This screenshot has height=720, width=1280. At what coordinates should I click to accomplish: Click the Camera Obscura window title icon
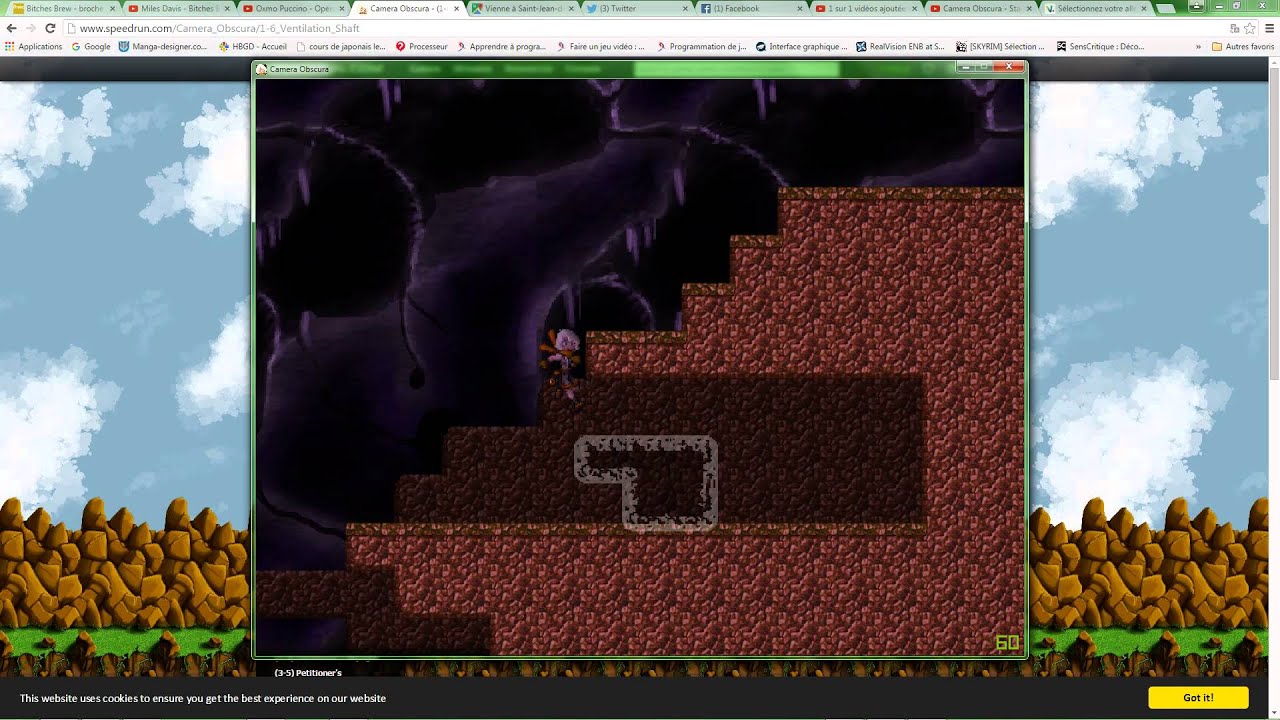pos(262,69)
